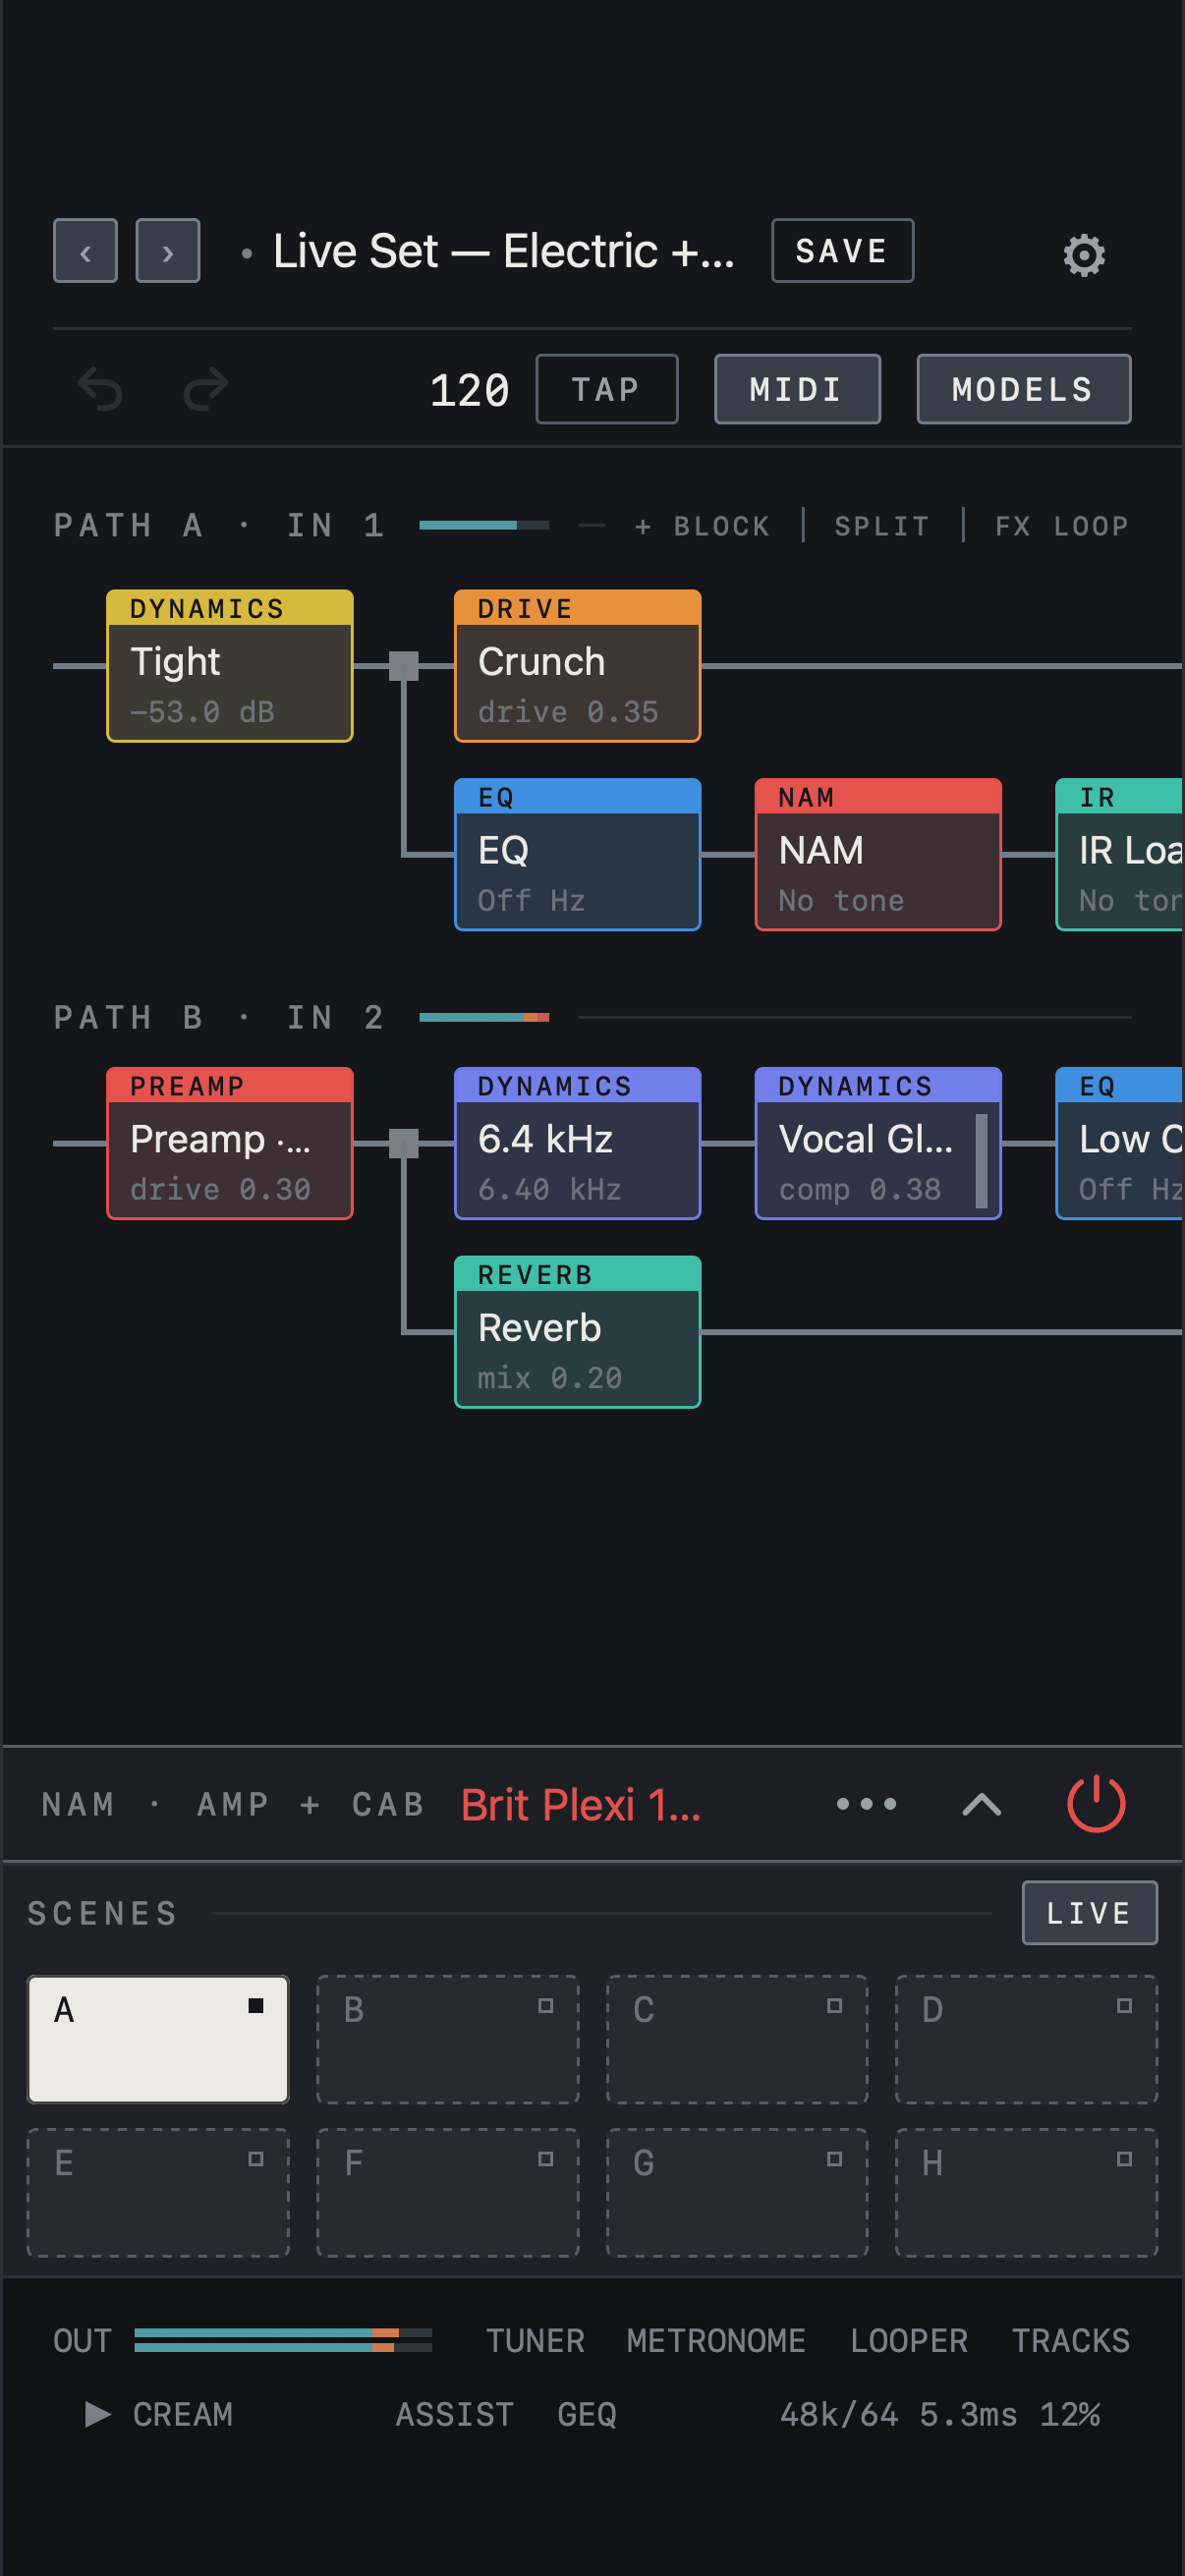Open the GEQ tab

tap(587, 2414)
